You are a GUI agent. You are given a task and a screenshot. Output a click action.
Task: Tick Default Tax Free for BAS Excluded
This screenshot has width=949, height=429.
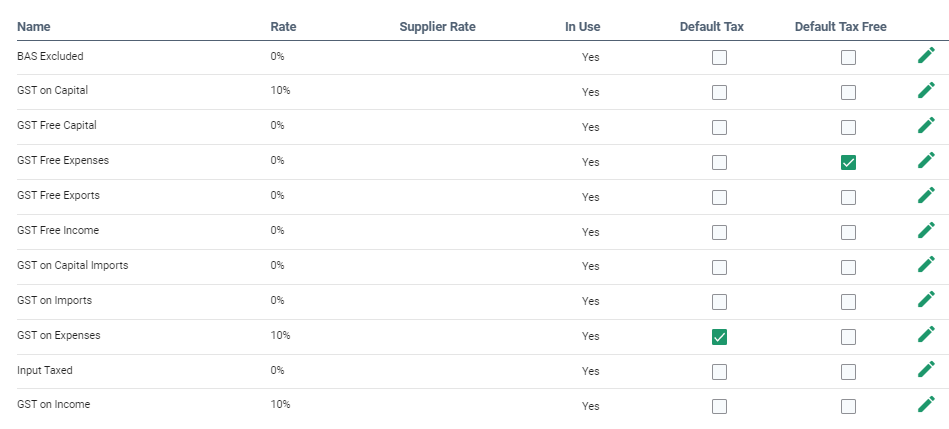[x=848, y=57]
